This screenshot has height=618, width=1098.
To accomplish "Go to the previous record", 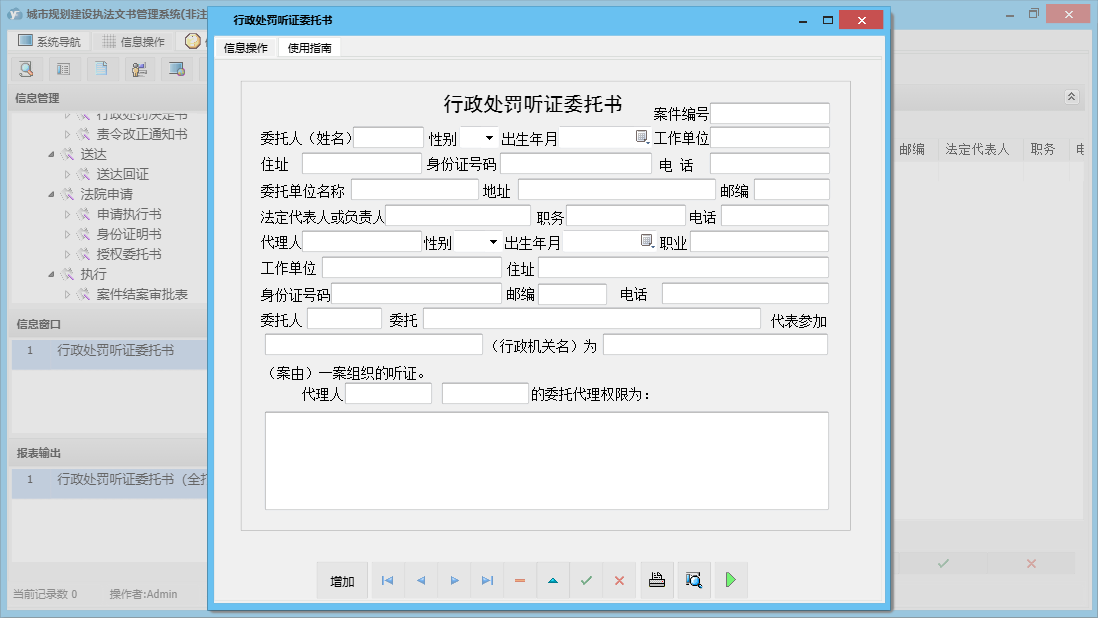I will click(x=420, y=580).
